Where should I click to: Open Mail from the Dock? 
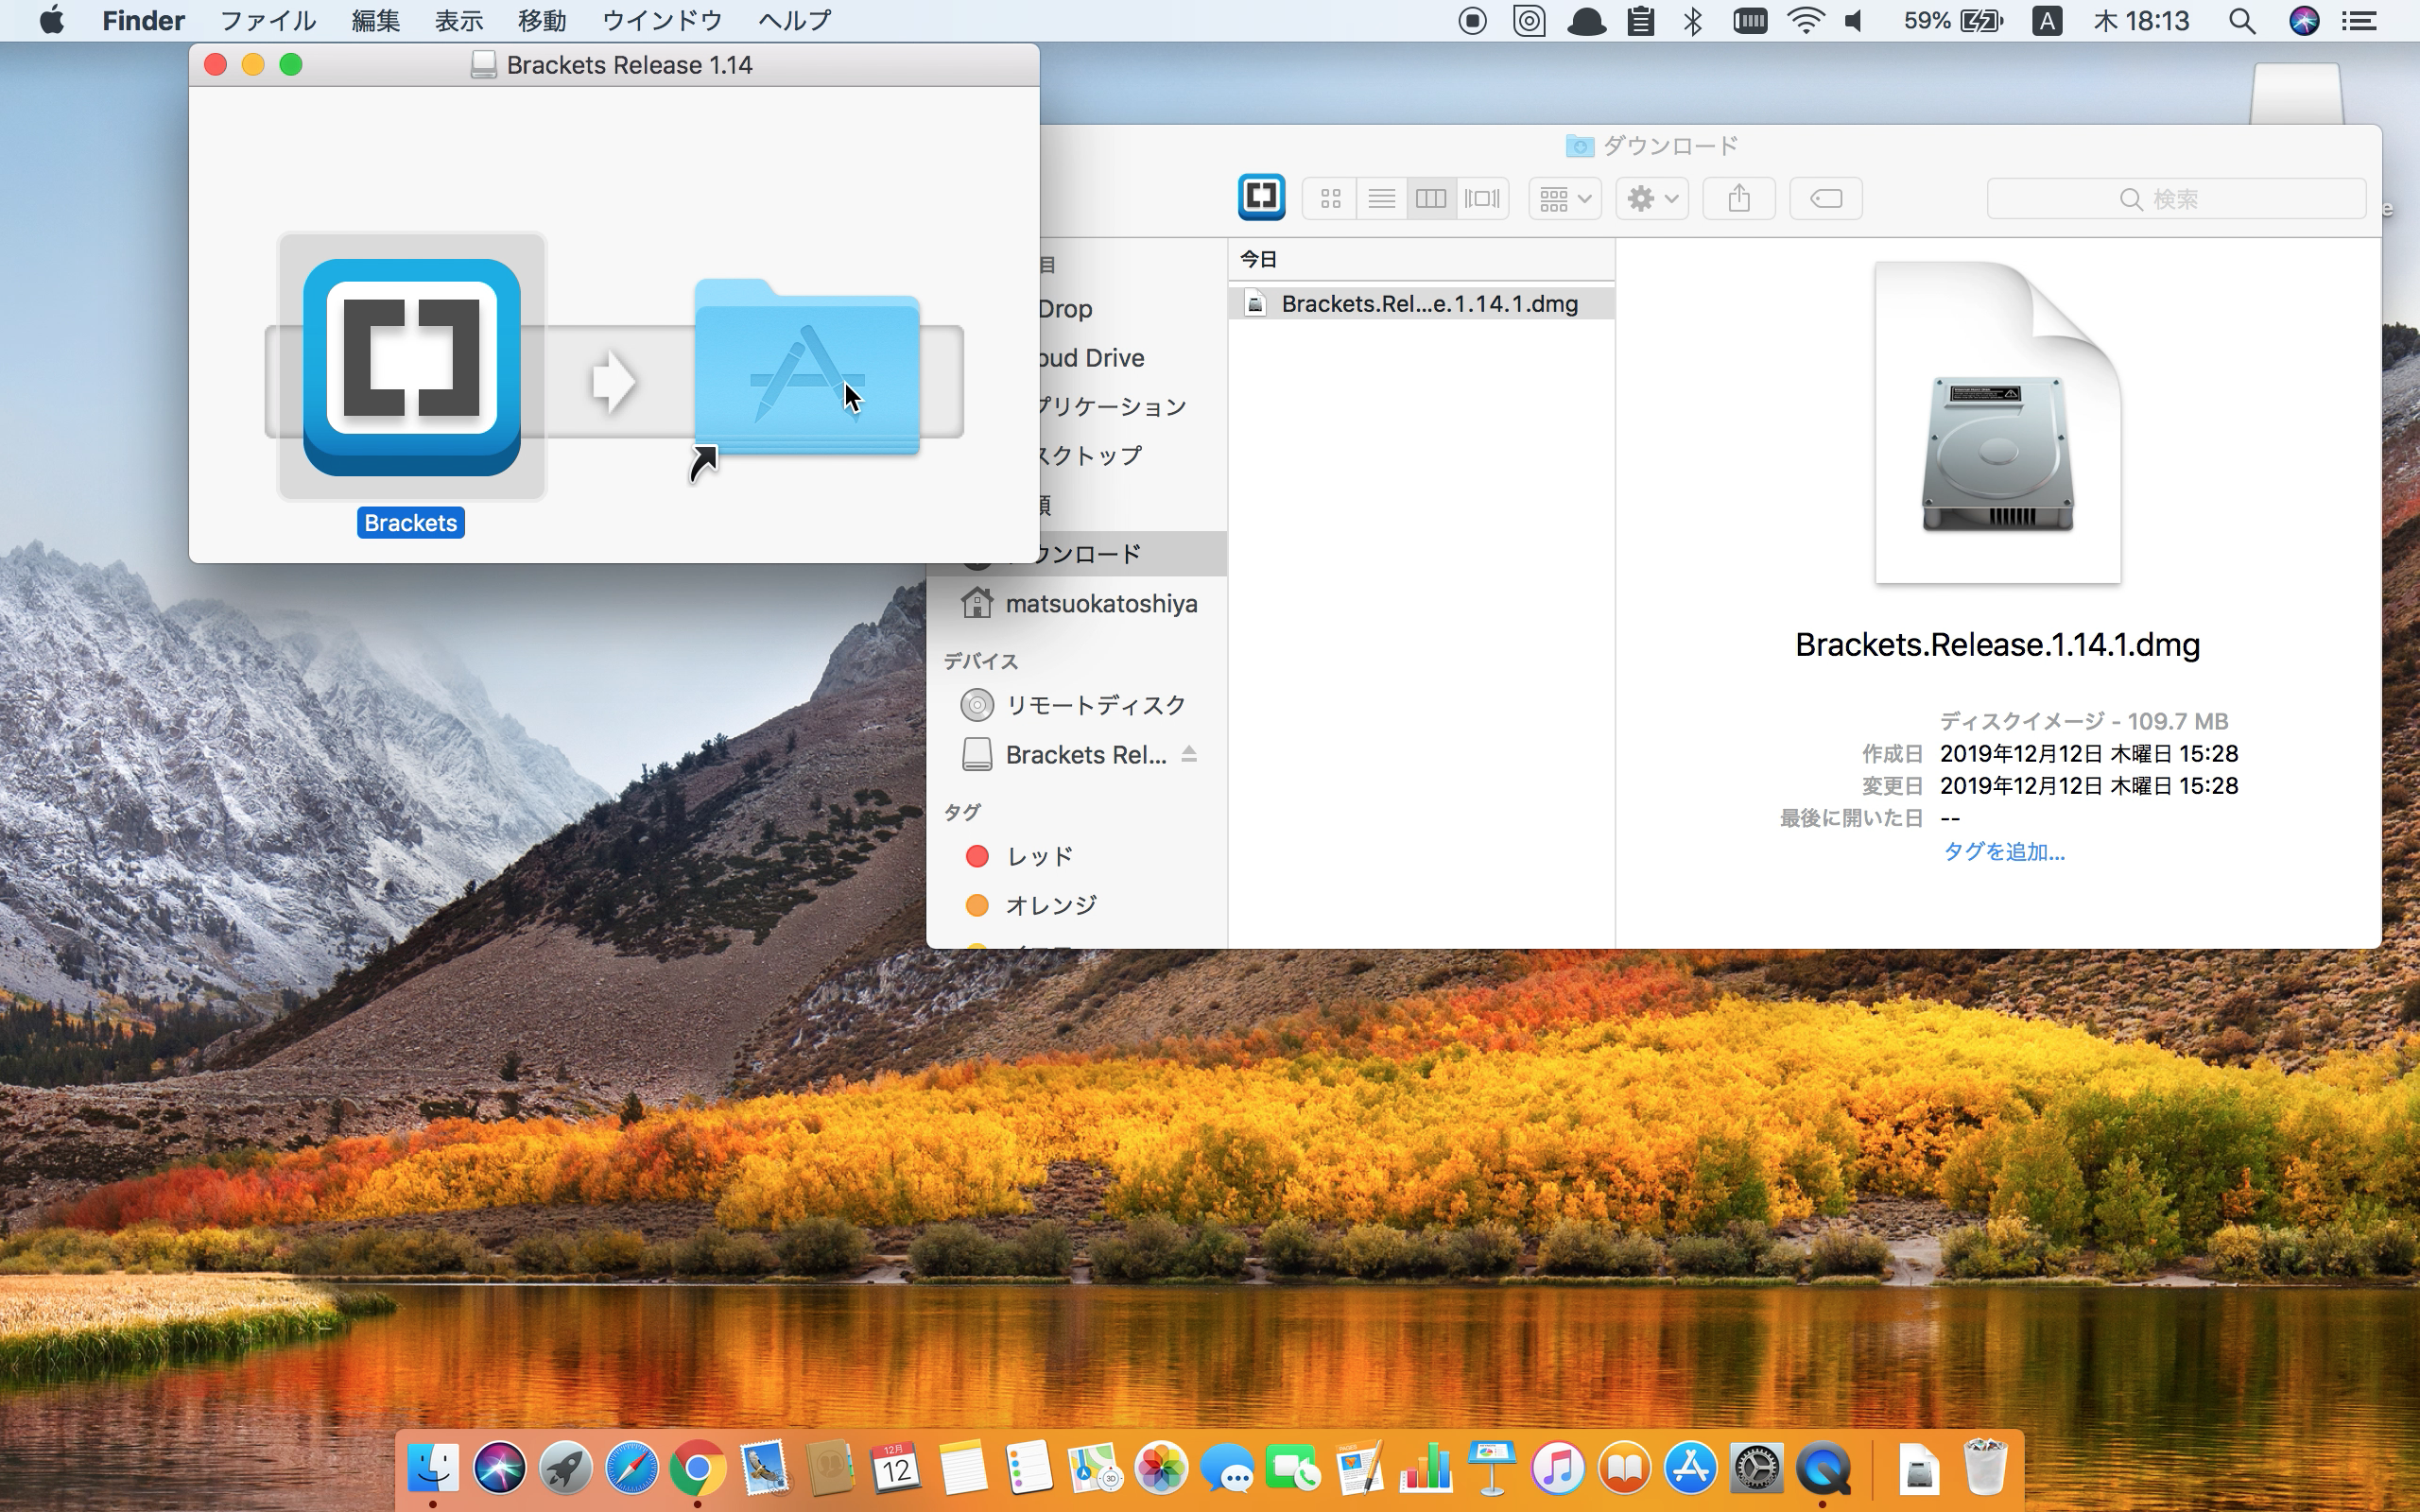[x=765, y=1468]
